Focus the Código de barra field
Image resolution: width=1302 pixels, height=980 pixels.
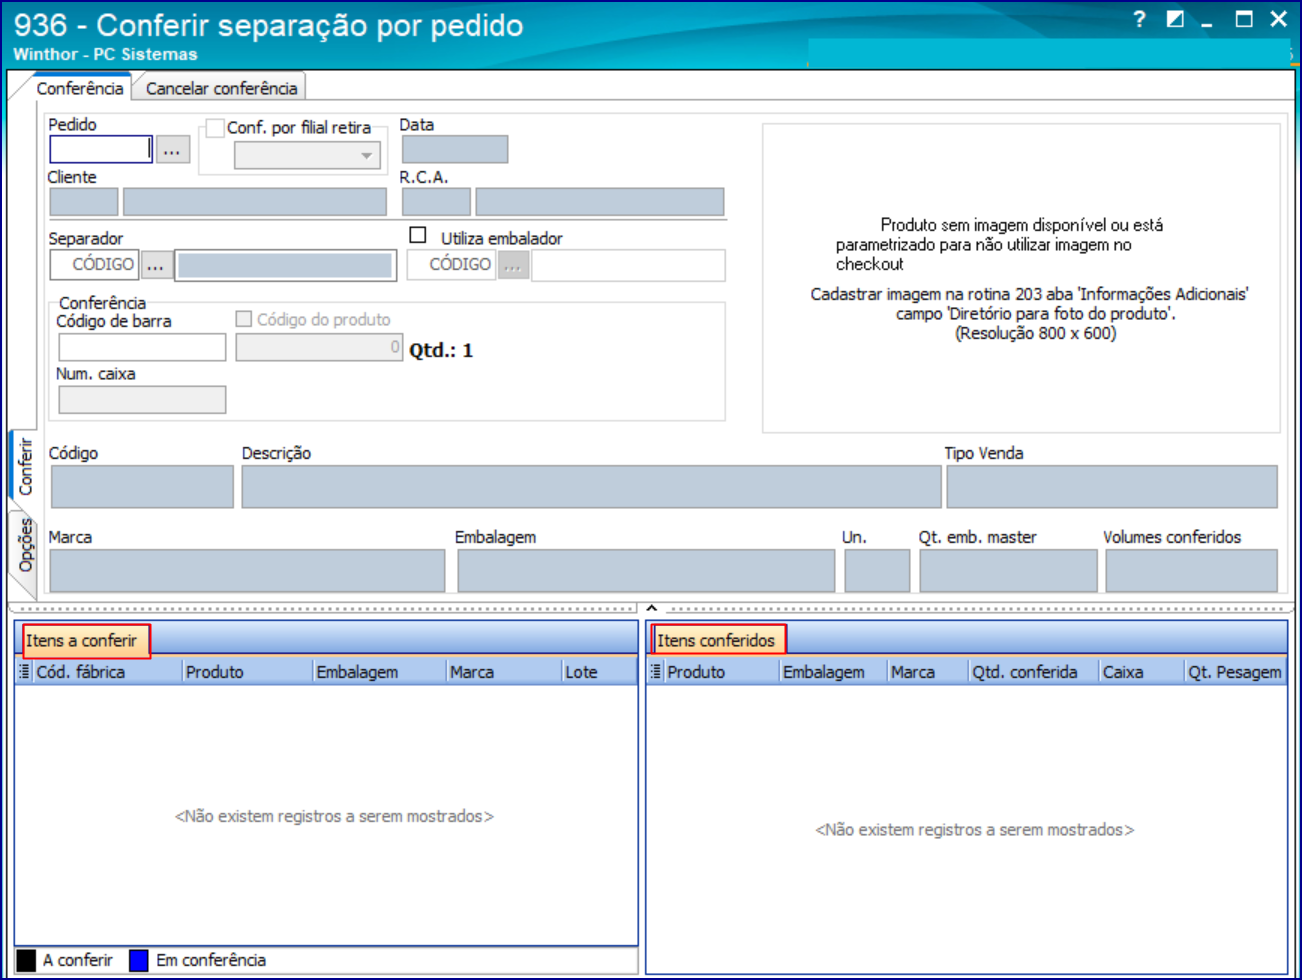[x=142, y=347]
